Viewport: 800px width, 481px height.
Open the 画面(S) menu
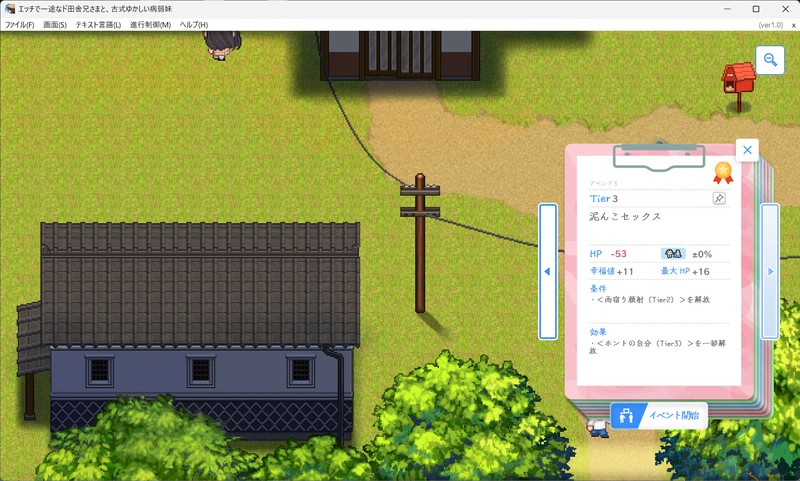55,24
